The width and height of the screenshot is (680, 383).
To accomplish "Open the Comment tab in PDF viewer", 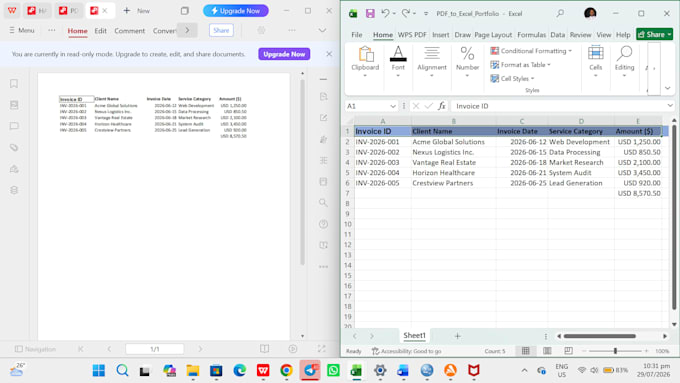I will 130,31.
